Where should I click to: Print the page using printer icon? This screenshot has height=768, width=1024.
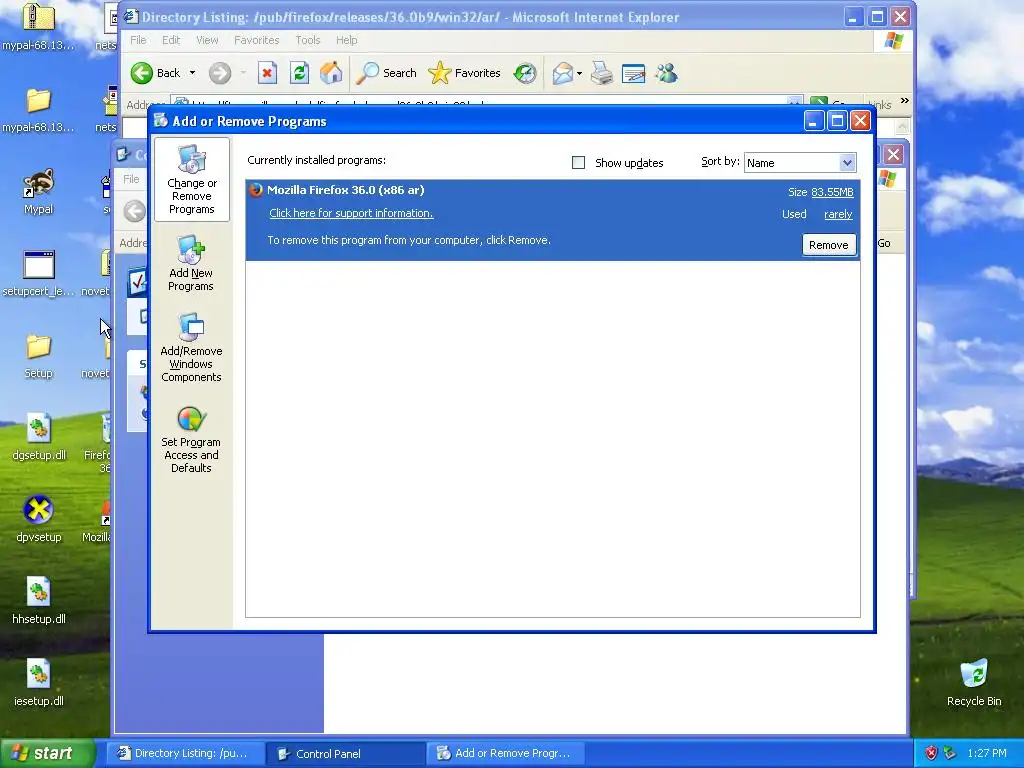tap(601, 73)
